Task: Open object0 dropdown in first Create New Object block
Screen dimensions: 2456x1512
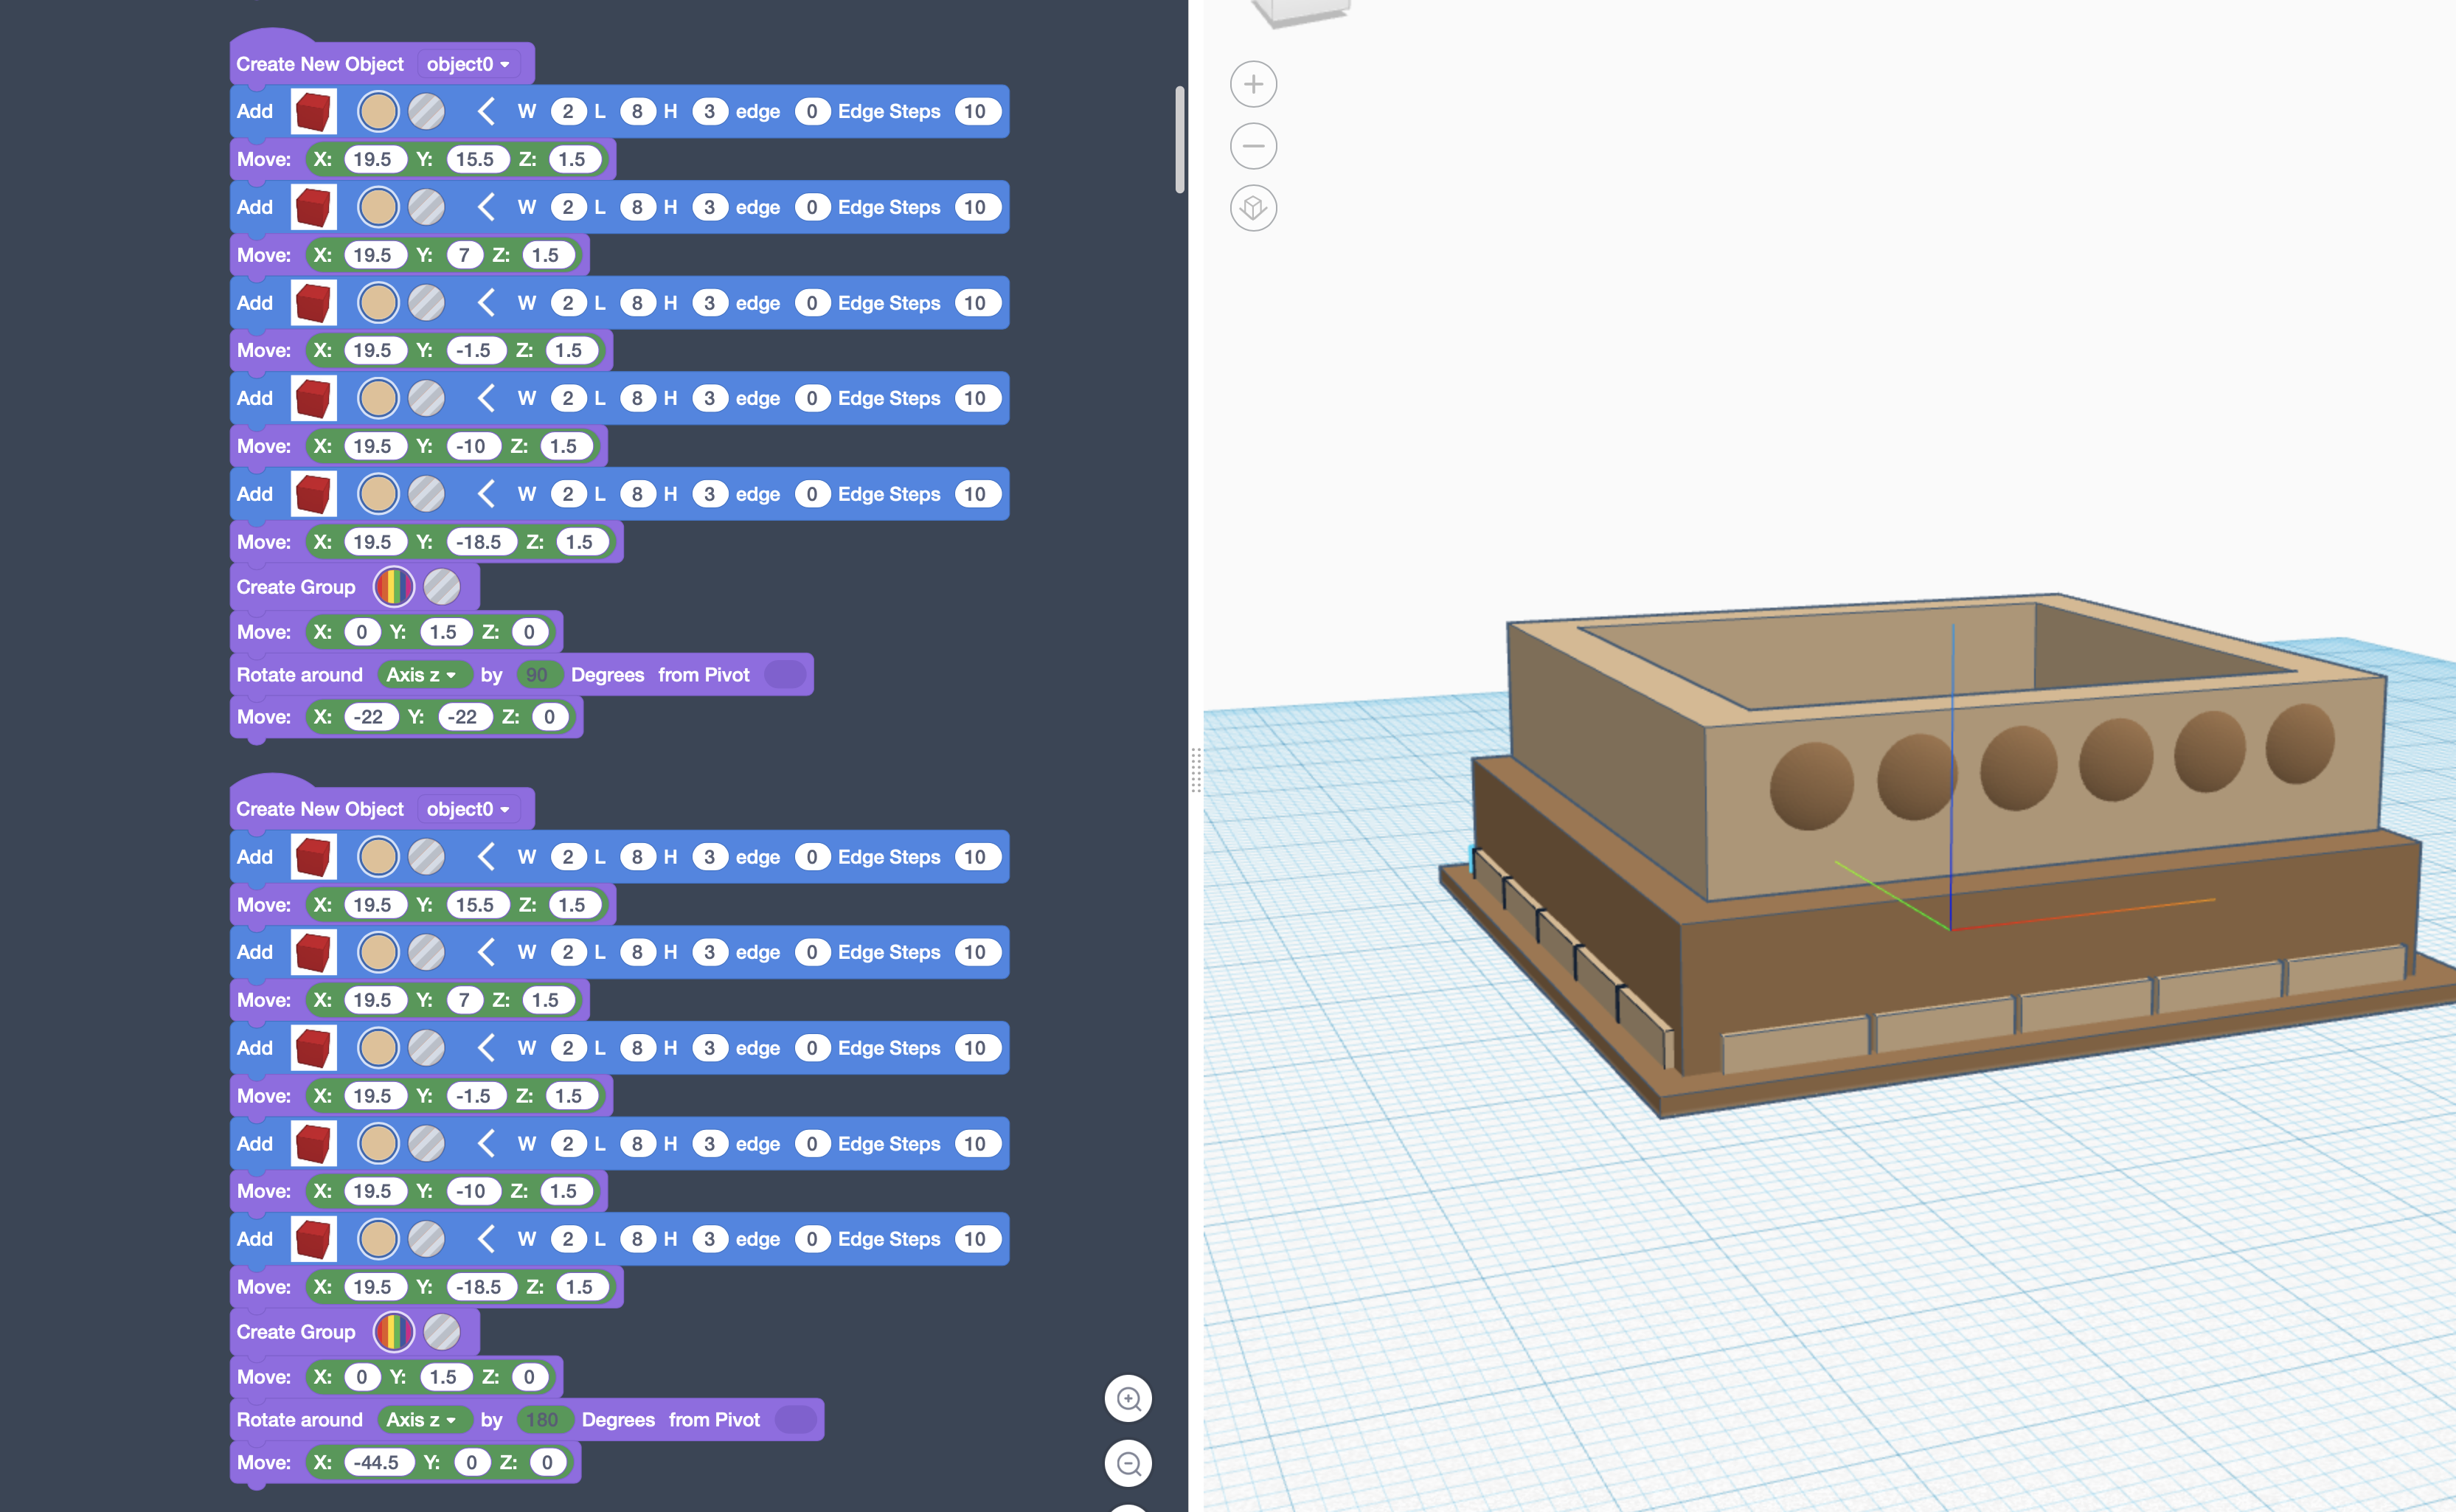Action: [x=468, y=63]
